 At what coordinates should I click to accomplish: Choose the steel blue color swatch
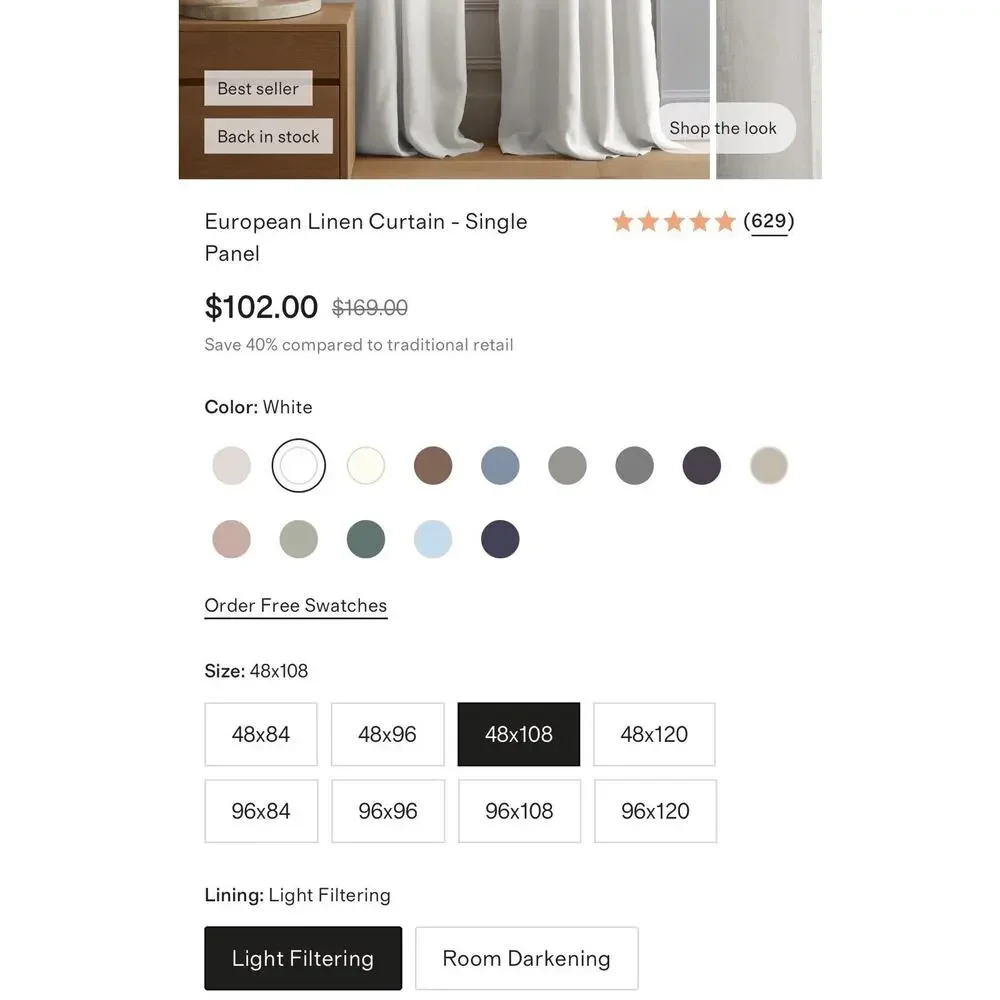(x=500, y=466)
